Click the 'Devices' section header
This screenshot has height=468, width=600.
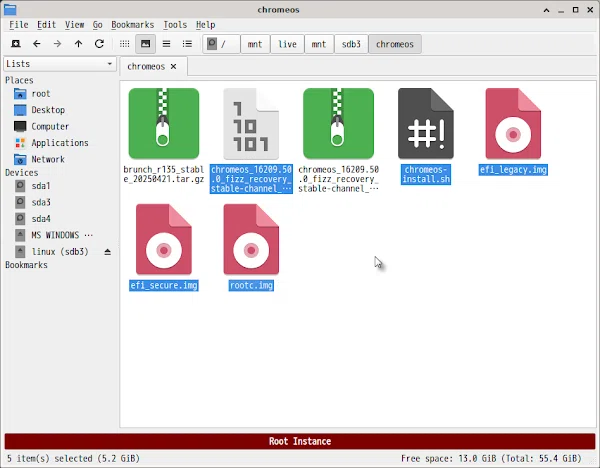[22, 173]
